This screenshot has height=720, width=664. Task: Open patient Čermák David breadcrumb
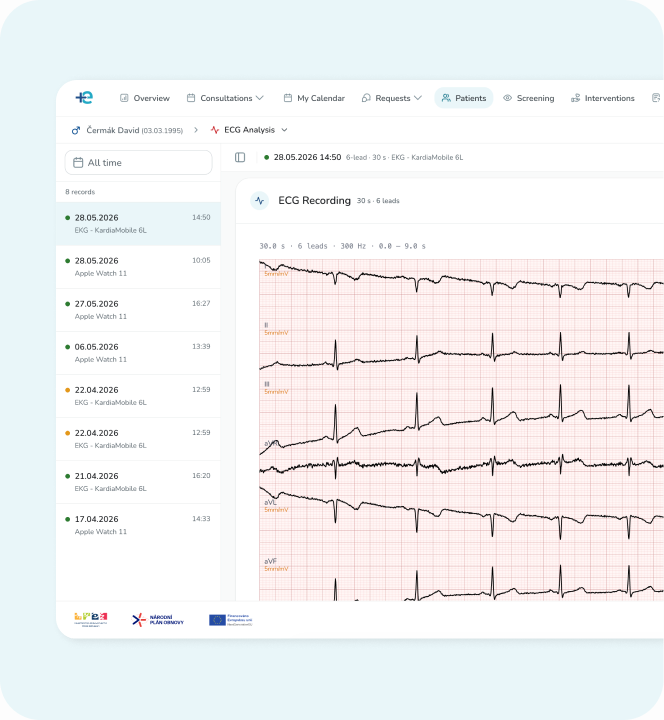click(135, 130)
